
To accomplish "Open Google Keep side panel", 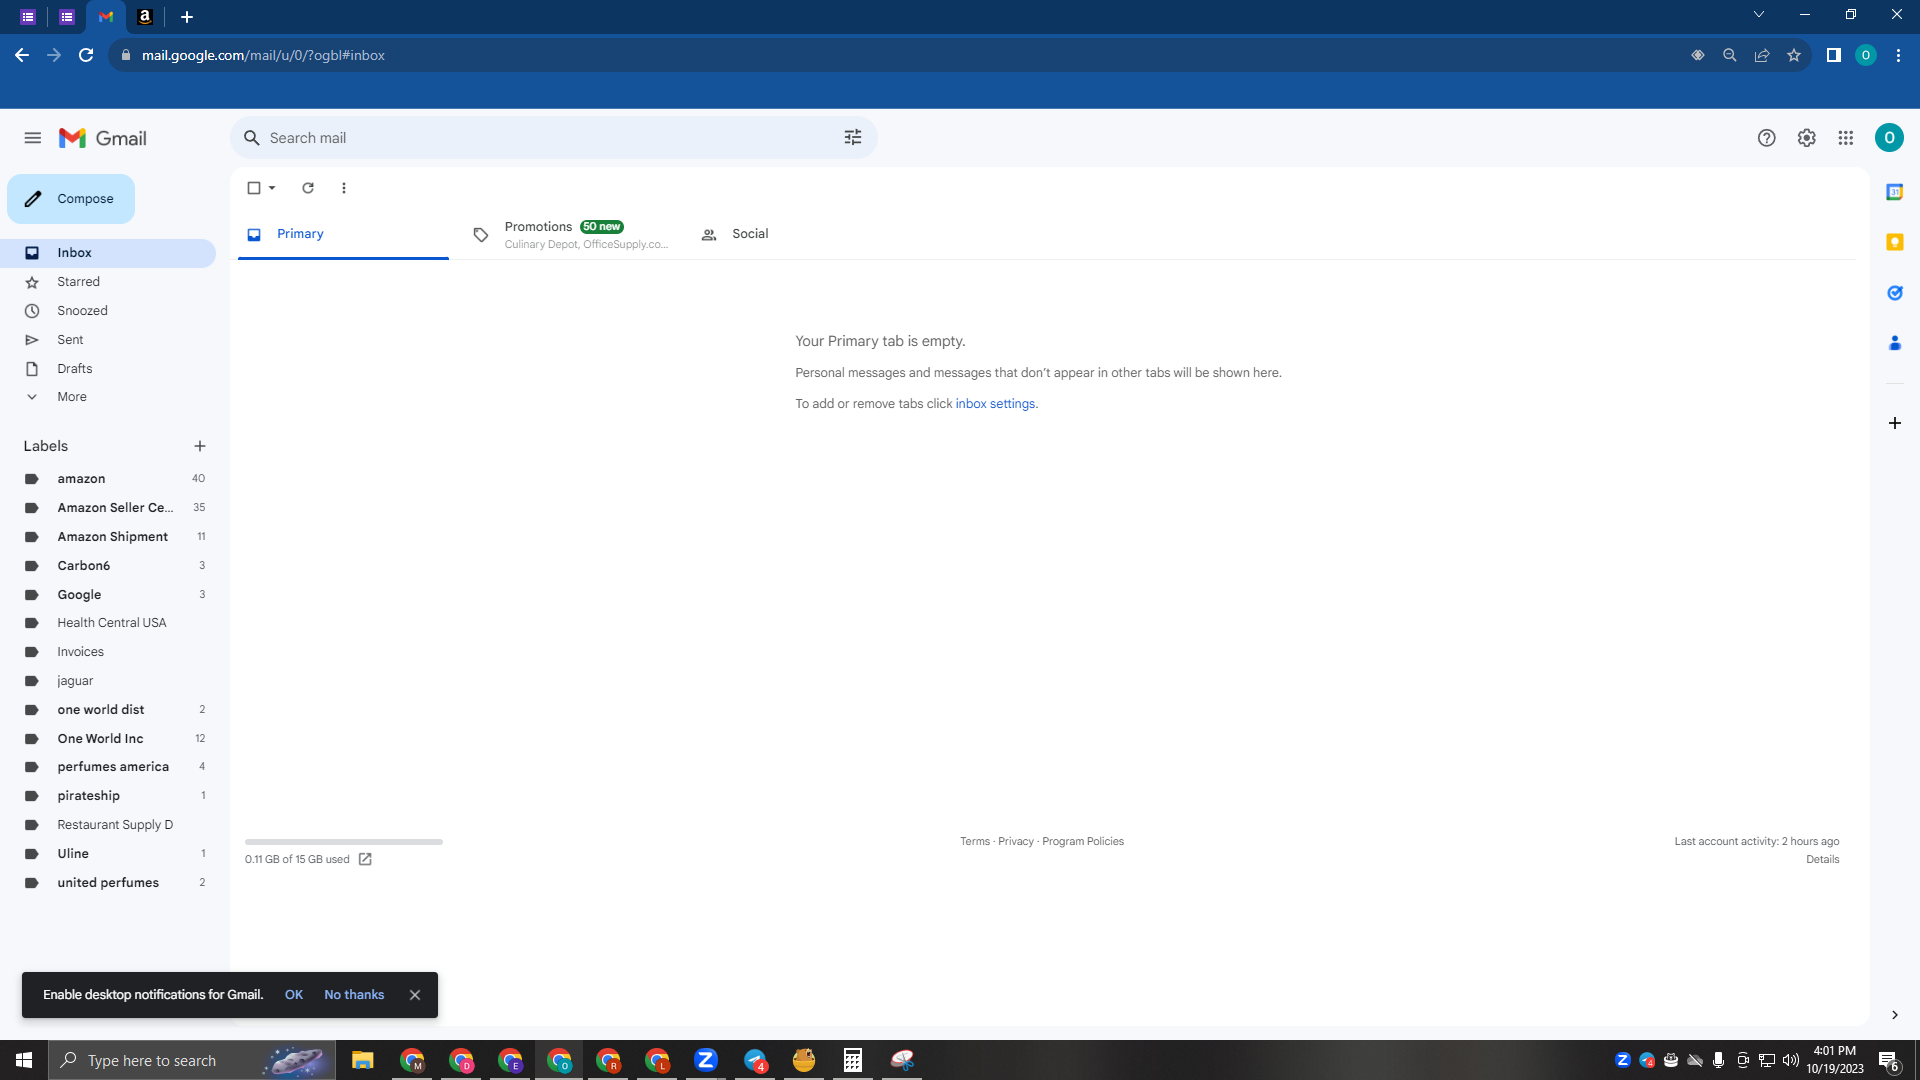I will 1895,242.
